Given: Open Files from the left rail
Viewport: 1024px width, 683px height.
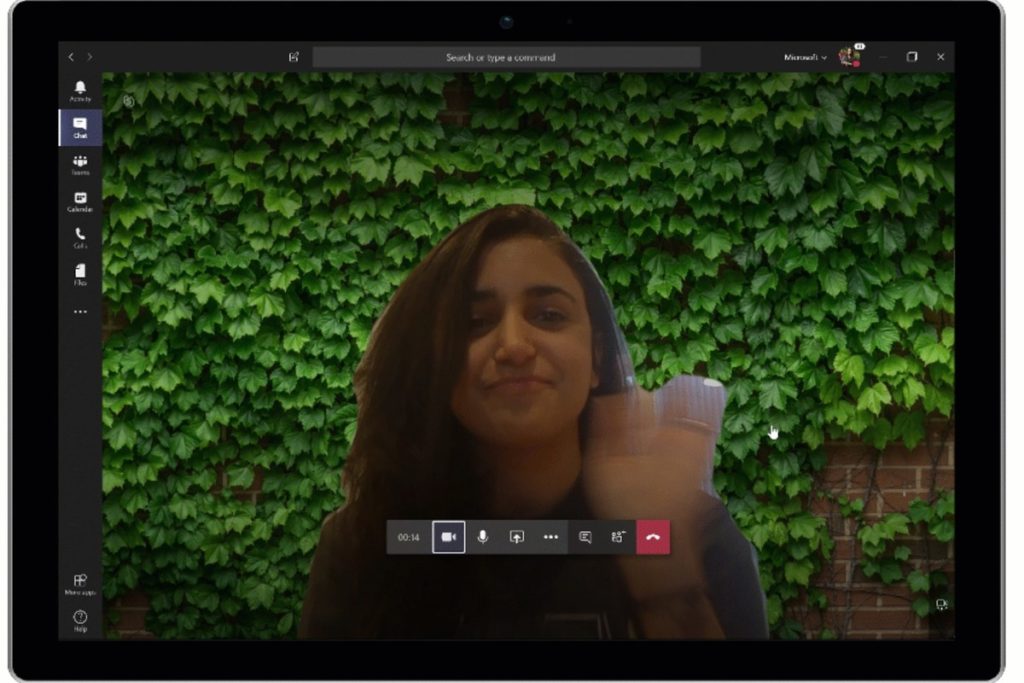Looking at the screenshot, I should [x=80, y=274].
